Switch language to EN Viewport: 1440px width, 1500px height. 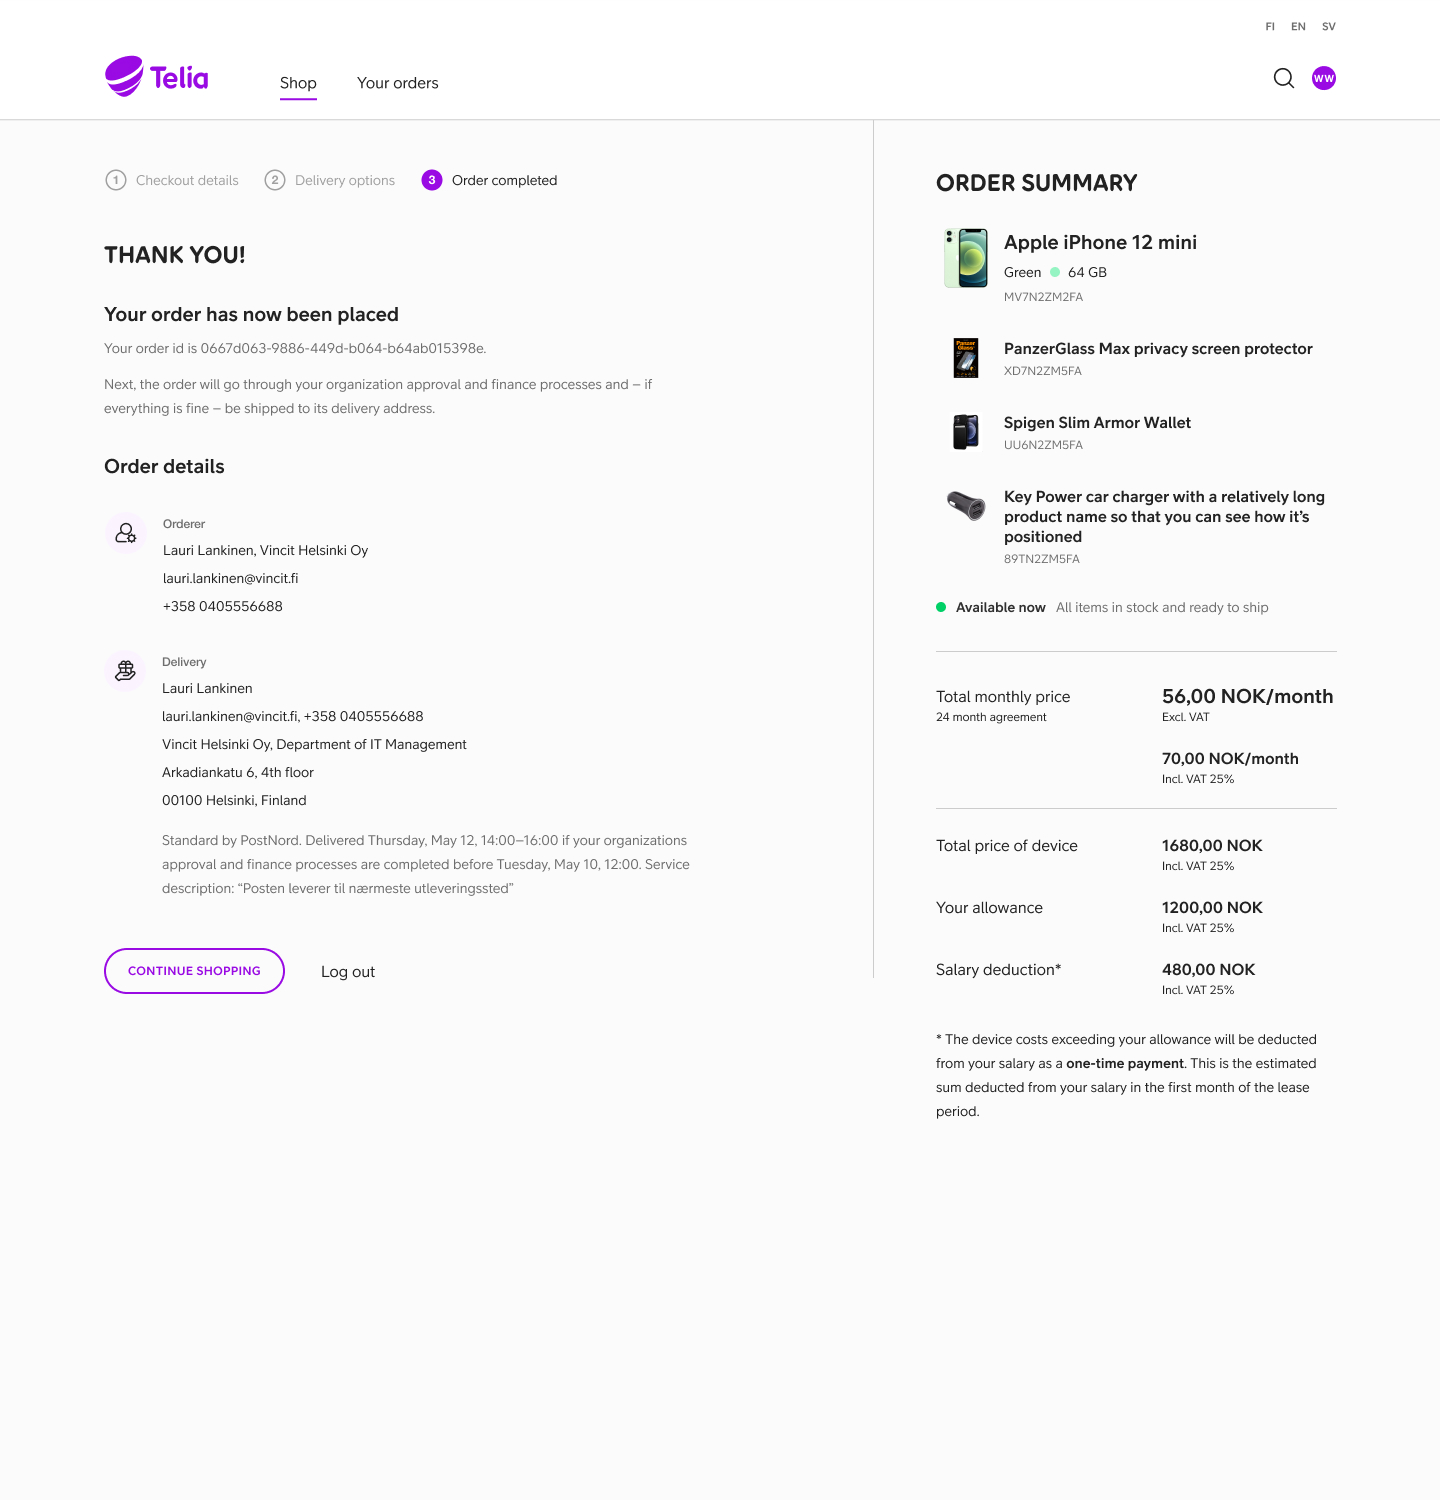click(1298, 27)
